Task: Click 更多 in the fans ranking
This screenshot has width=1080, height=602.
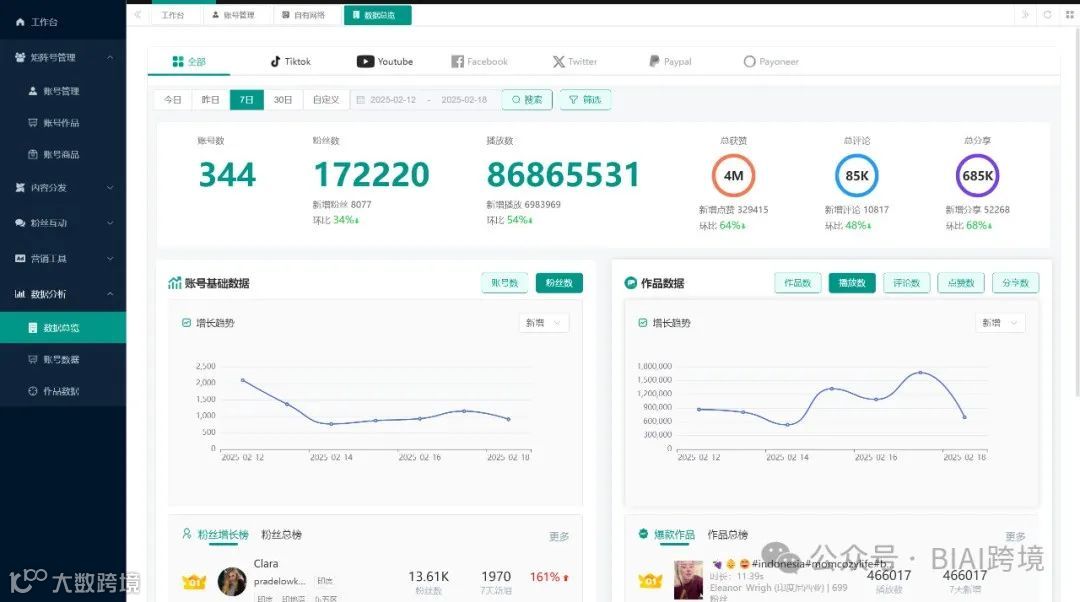Action: coord(559,537)
